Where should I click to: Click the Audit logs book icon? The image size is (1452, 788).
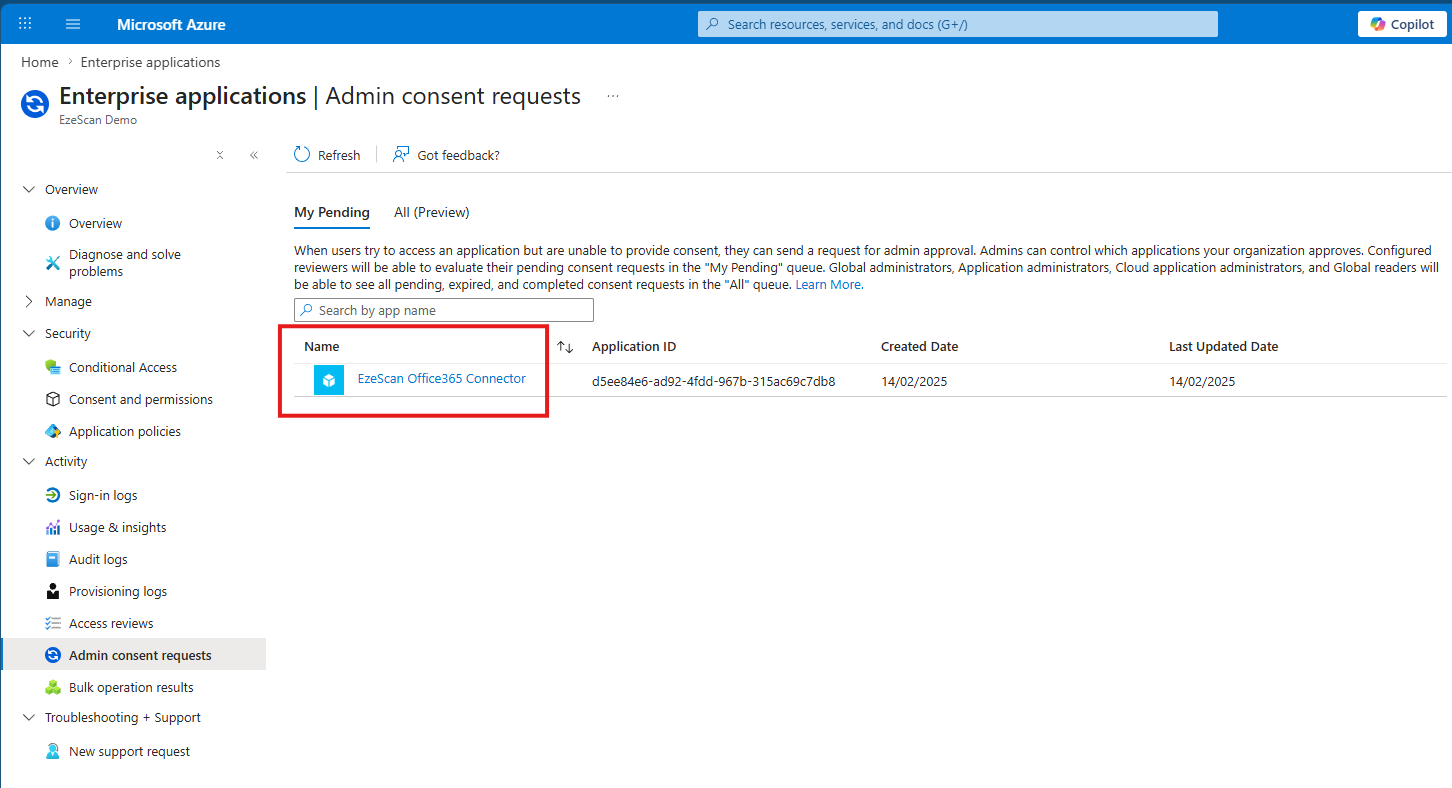point(53,559)
